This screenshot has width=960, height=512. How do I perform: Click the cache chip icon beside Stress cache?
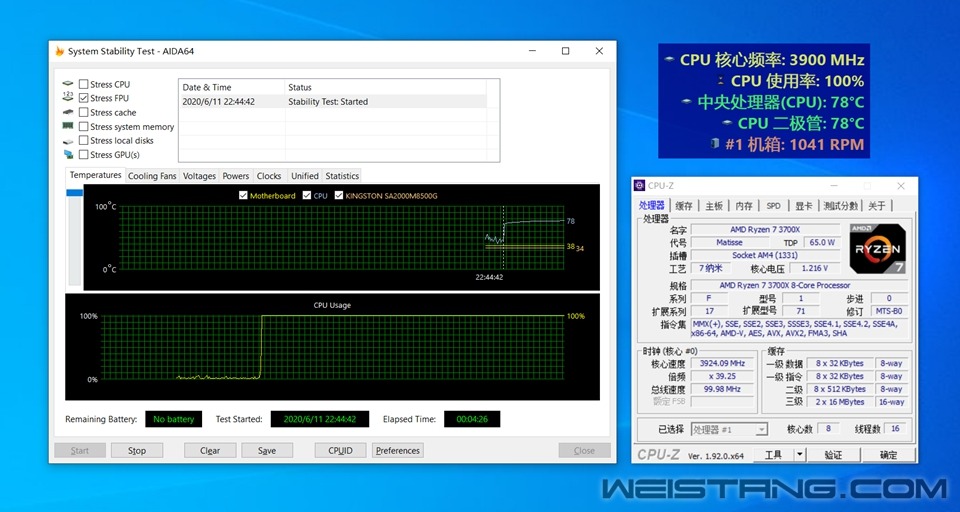pyautogui.click(x=68, y=112)
